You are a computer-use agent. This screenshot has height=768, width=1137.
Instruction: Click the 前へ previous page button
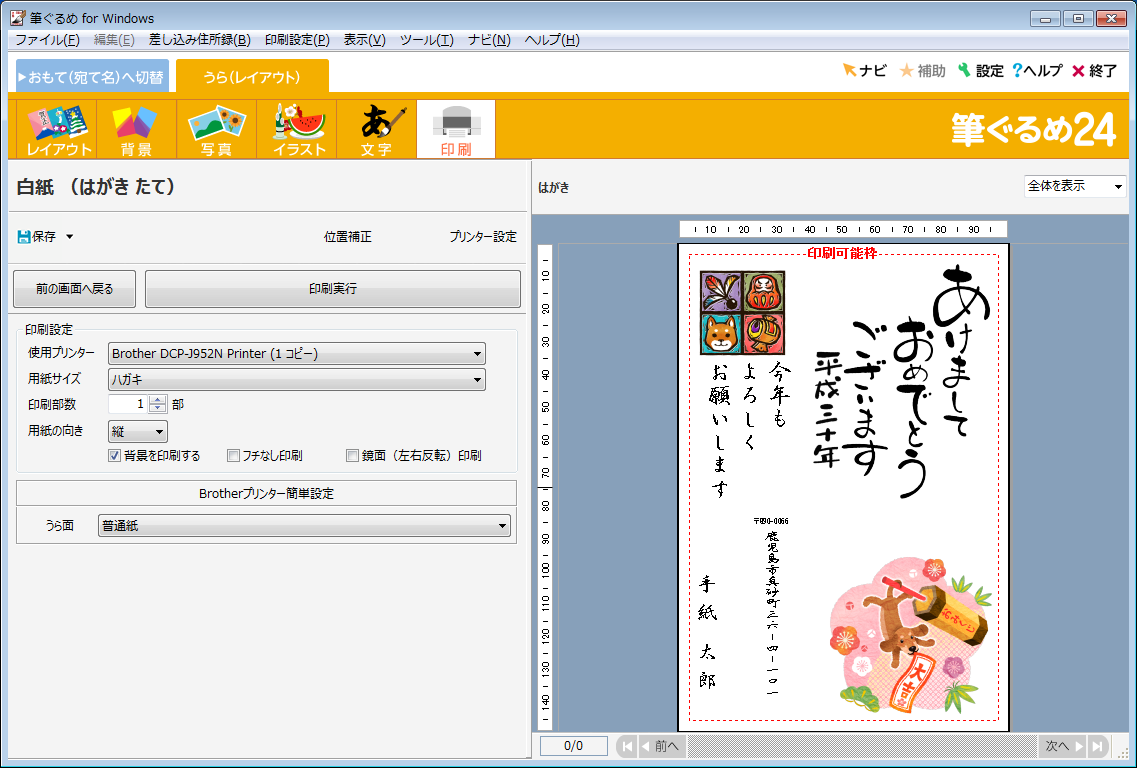tap(661, 746)
